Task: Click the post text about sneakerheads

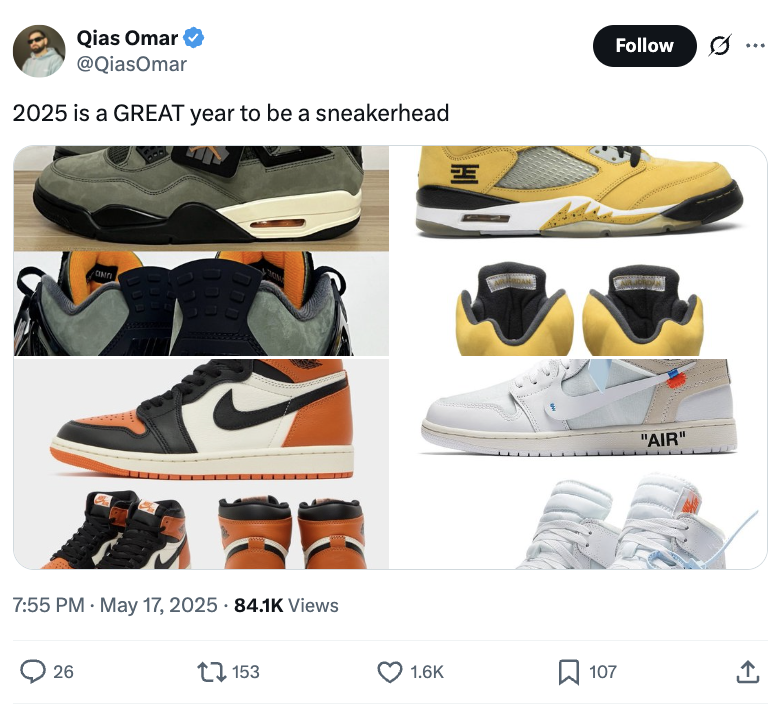Action: [x=231, y=113]
